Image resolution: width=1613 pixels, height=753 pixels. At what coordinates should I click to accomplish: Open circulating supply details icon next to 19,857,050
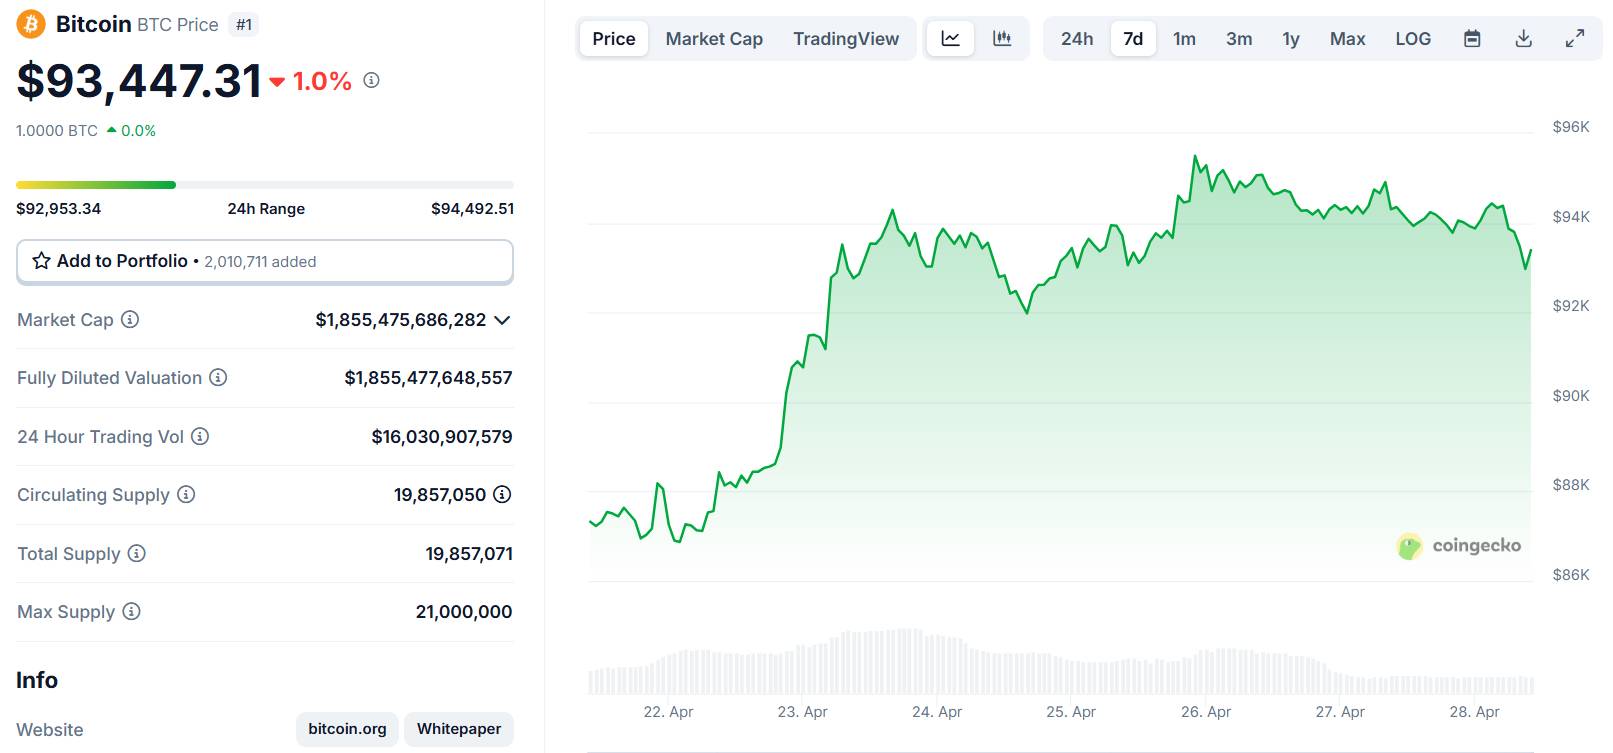502,494
